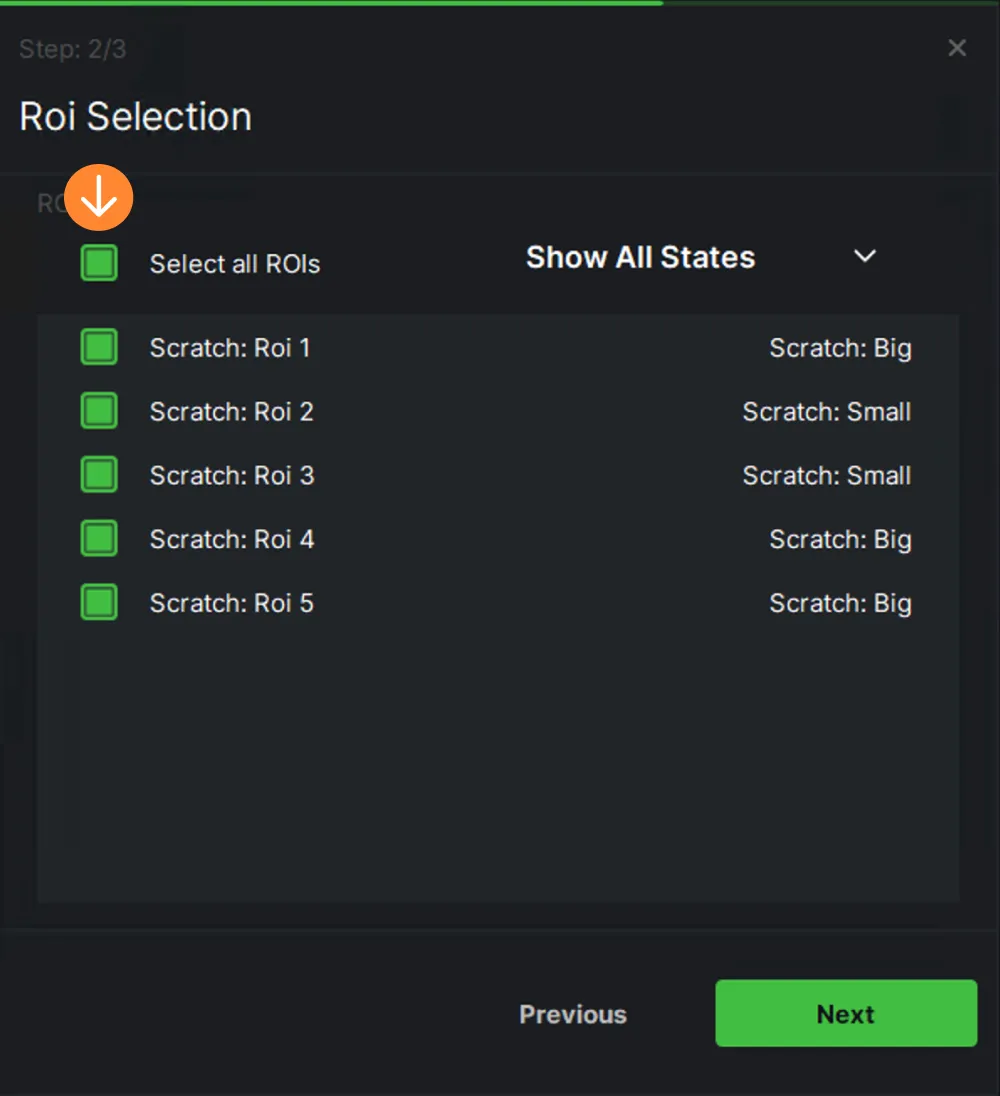Viewport: 1000px width, 1096px height.
Task: Open the Show All States dropdown
Action: [x=701, y=257]
